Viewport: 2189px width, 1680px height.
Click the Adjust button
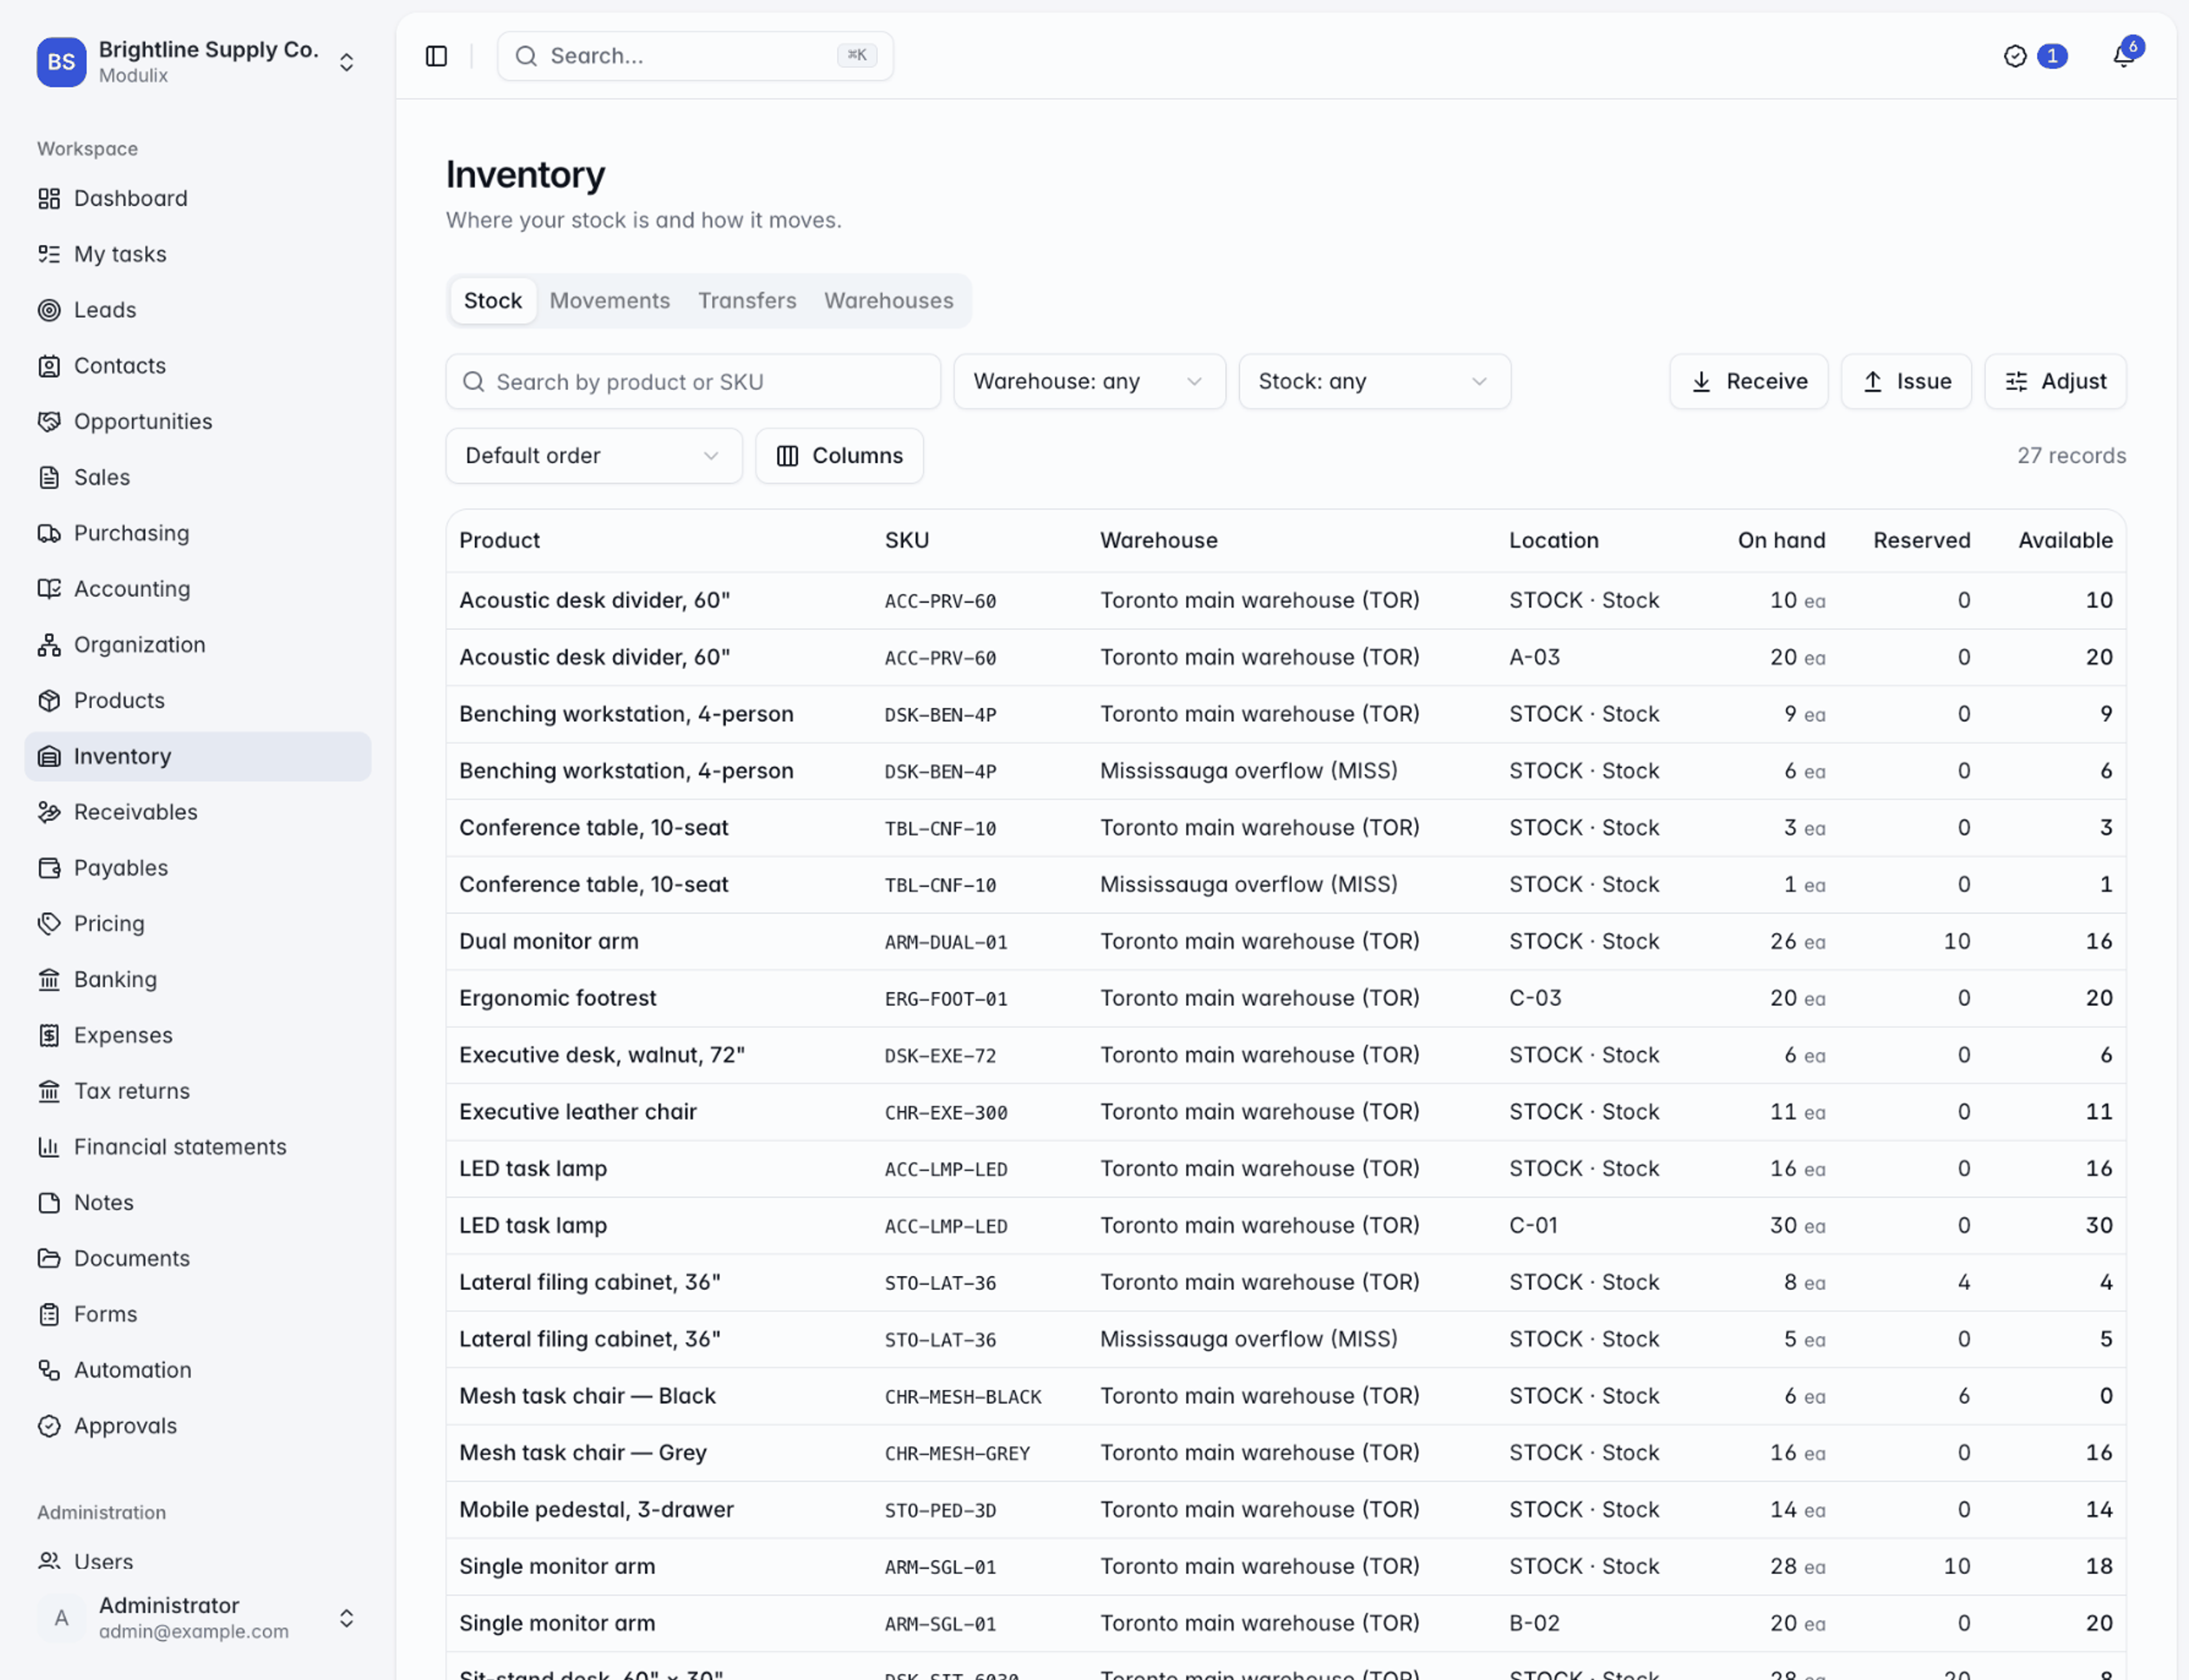(x=2055, y=382)
